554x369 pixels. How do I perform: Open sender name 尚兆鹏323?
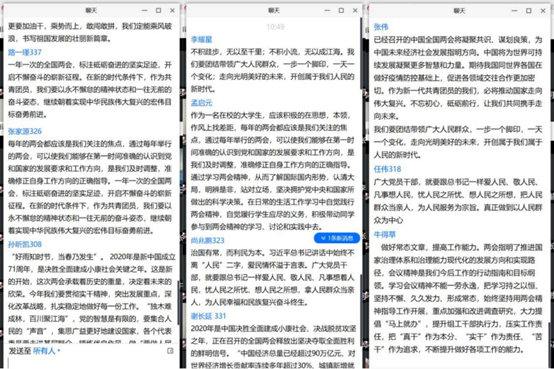207,241
